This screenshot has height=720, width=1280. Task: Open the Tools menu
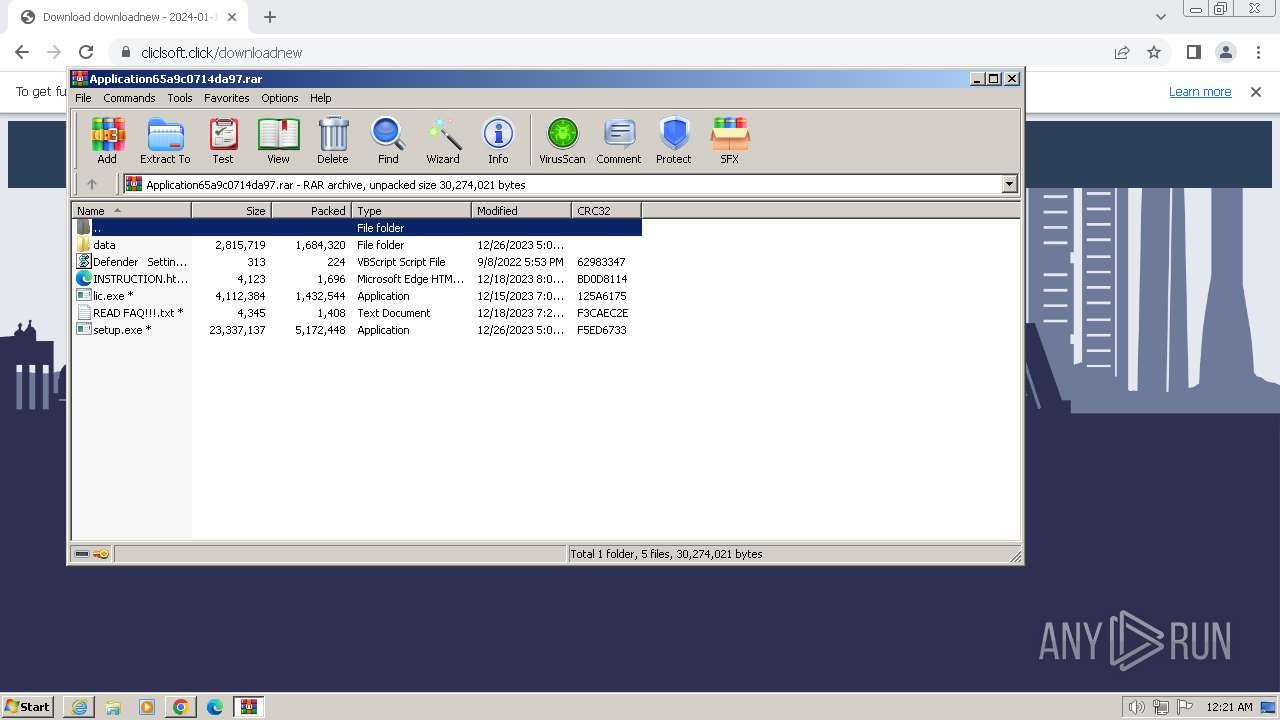pyautogui.click(x=180, y=98)
